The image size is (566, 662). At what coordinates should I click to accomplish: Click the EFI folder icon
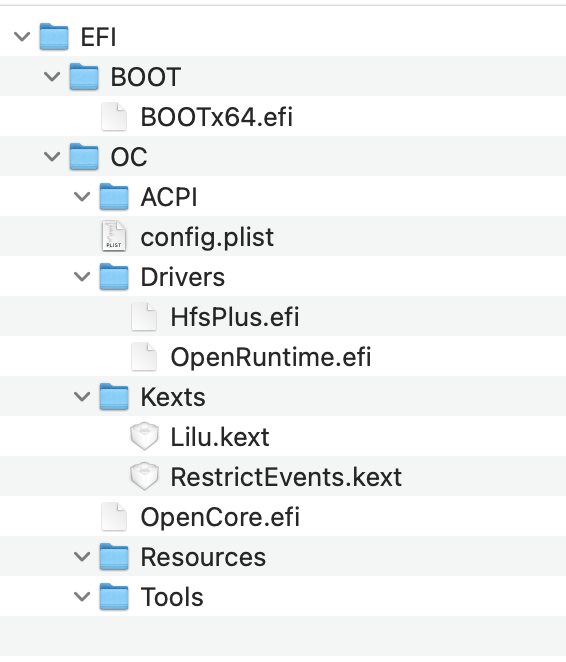[54, 37]
